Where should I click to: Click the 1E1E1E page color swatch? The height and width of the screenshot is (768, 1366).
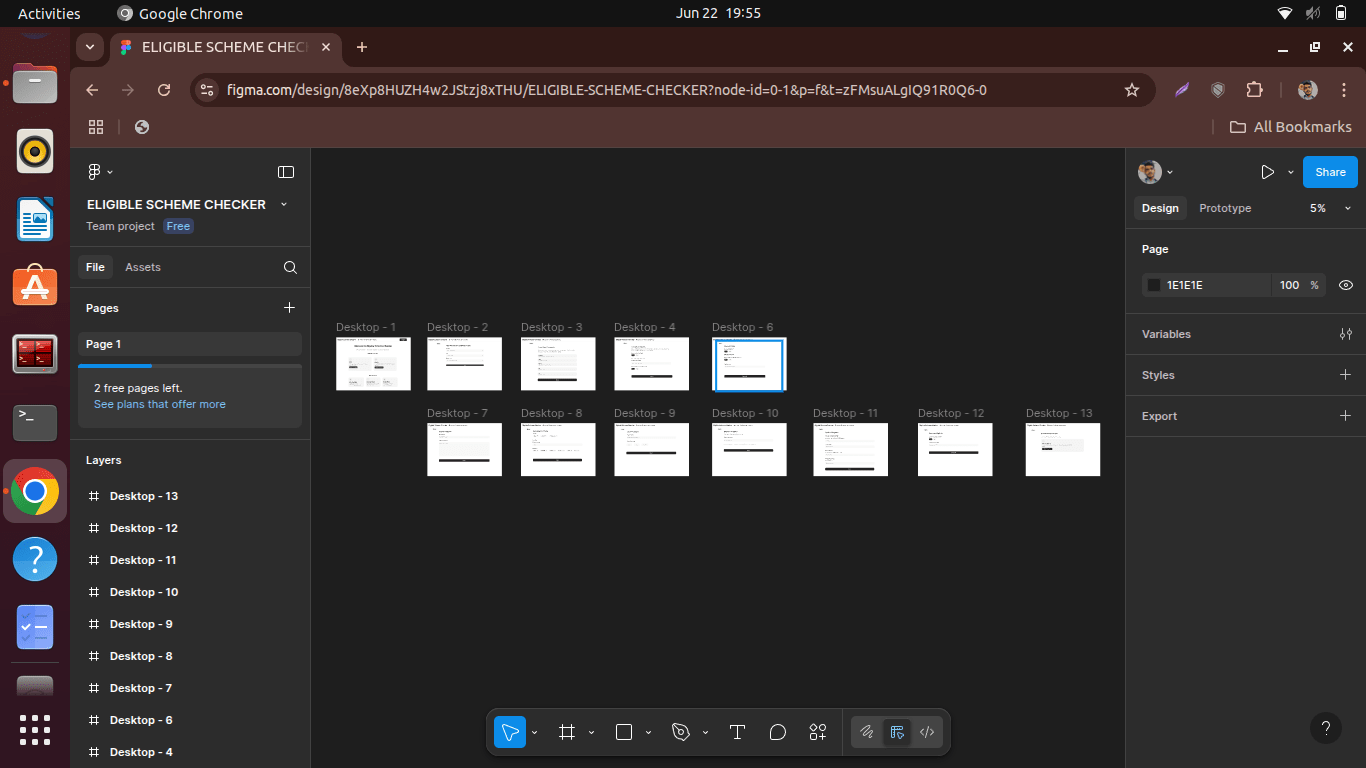pos(1154,285)
